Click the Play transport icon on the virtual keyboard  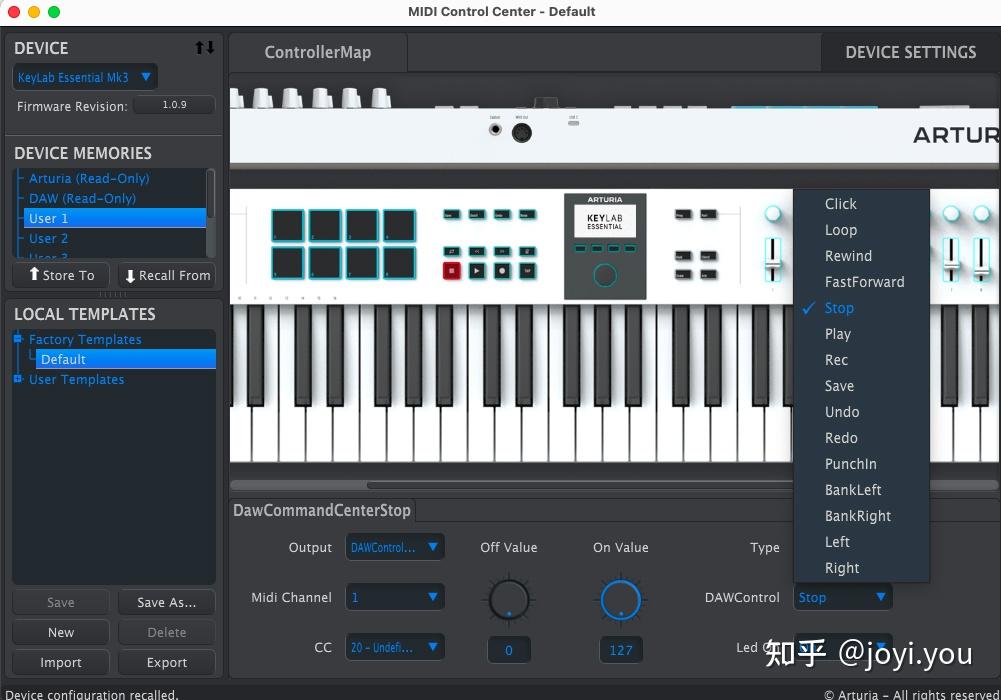[477, 270]
